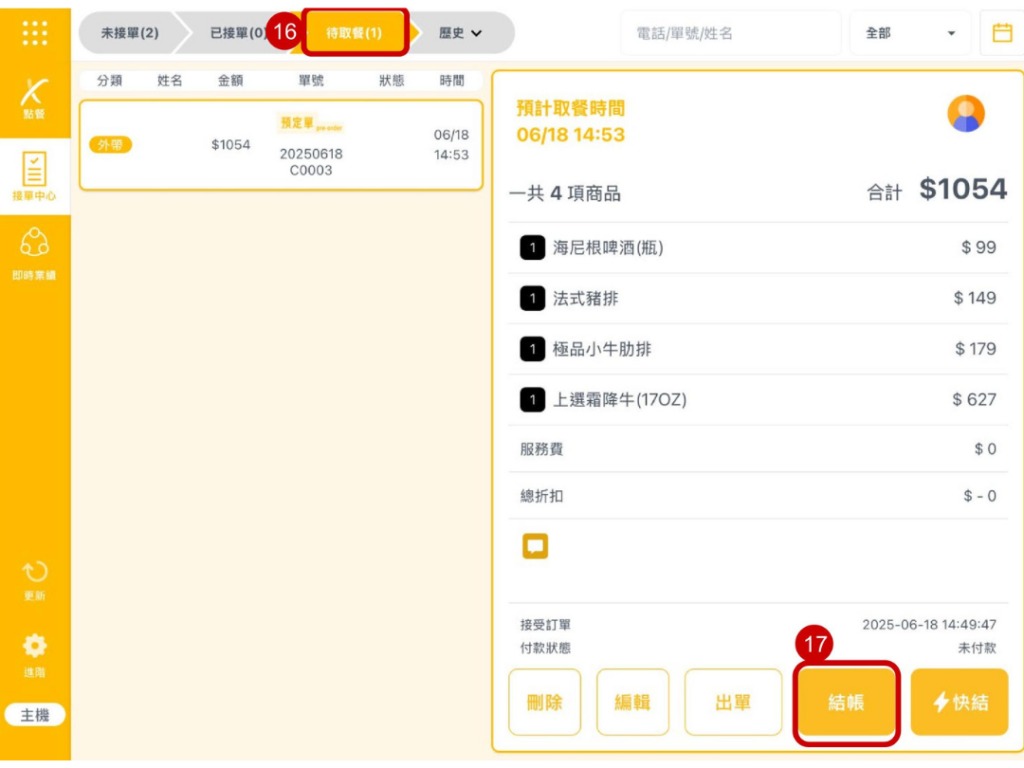Open the 即時業績 live sales icon
This screenshot has height=768, width=1024.
(34, 252)
